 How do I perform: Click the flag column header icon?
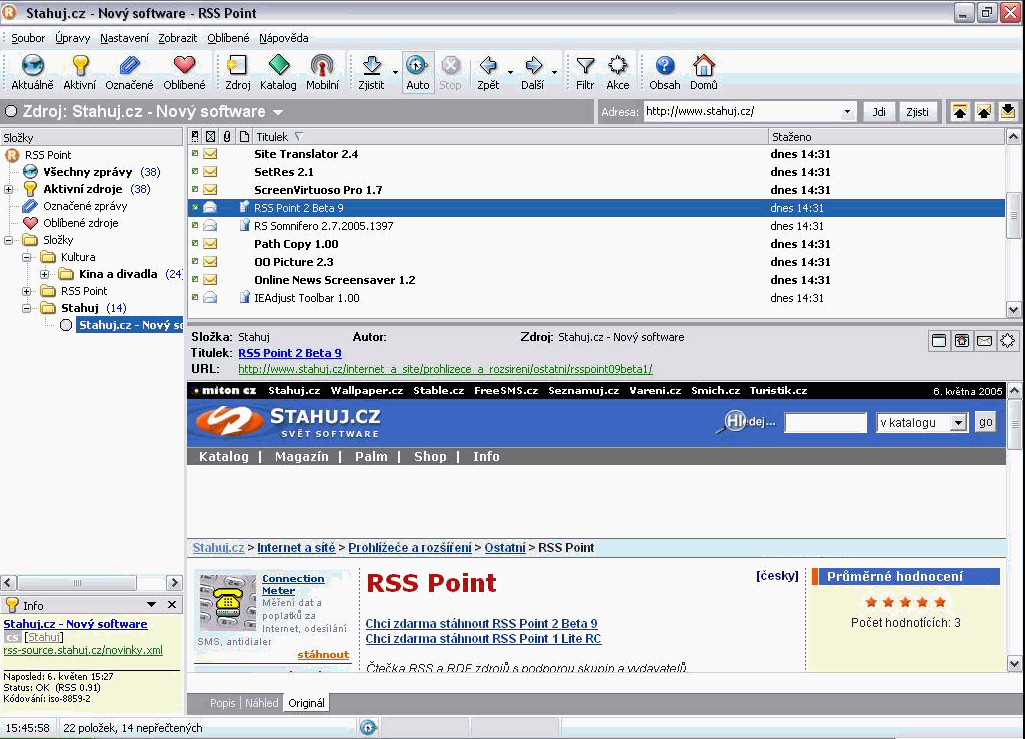(x=195, y=137)
